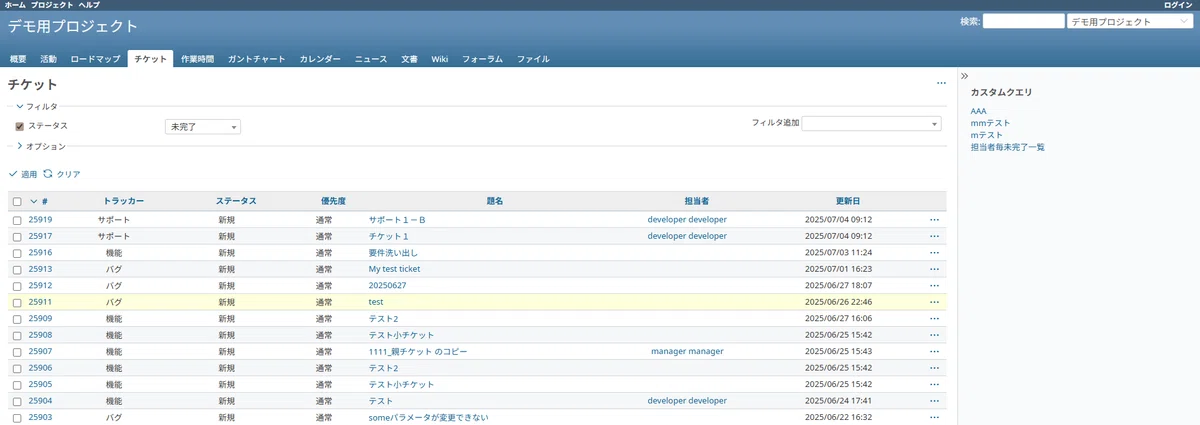Open the actions menu for ticket 25917

pos(935,236)
